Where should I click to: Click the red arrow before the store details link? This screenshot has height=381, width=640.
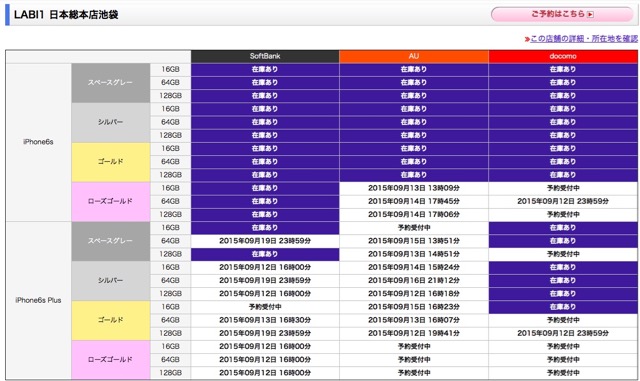coord(527,39)
